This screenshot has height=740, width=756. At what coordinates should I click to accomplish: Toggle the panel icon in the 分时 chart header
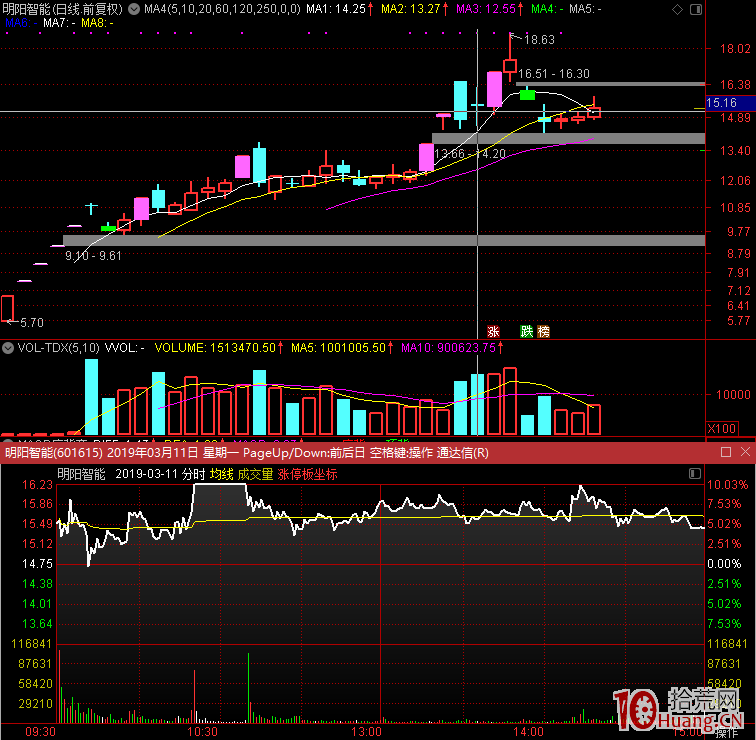[x=695, y=473]
